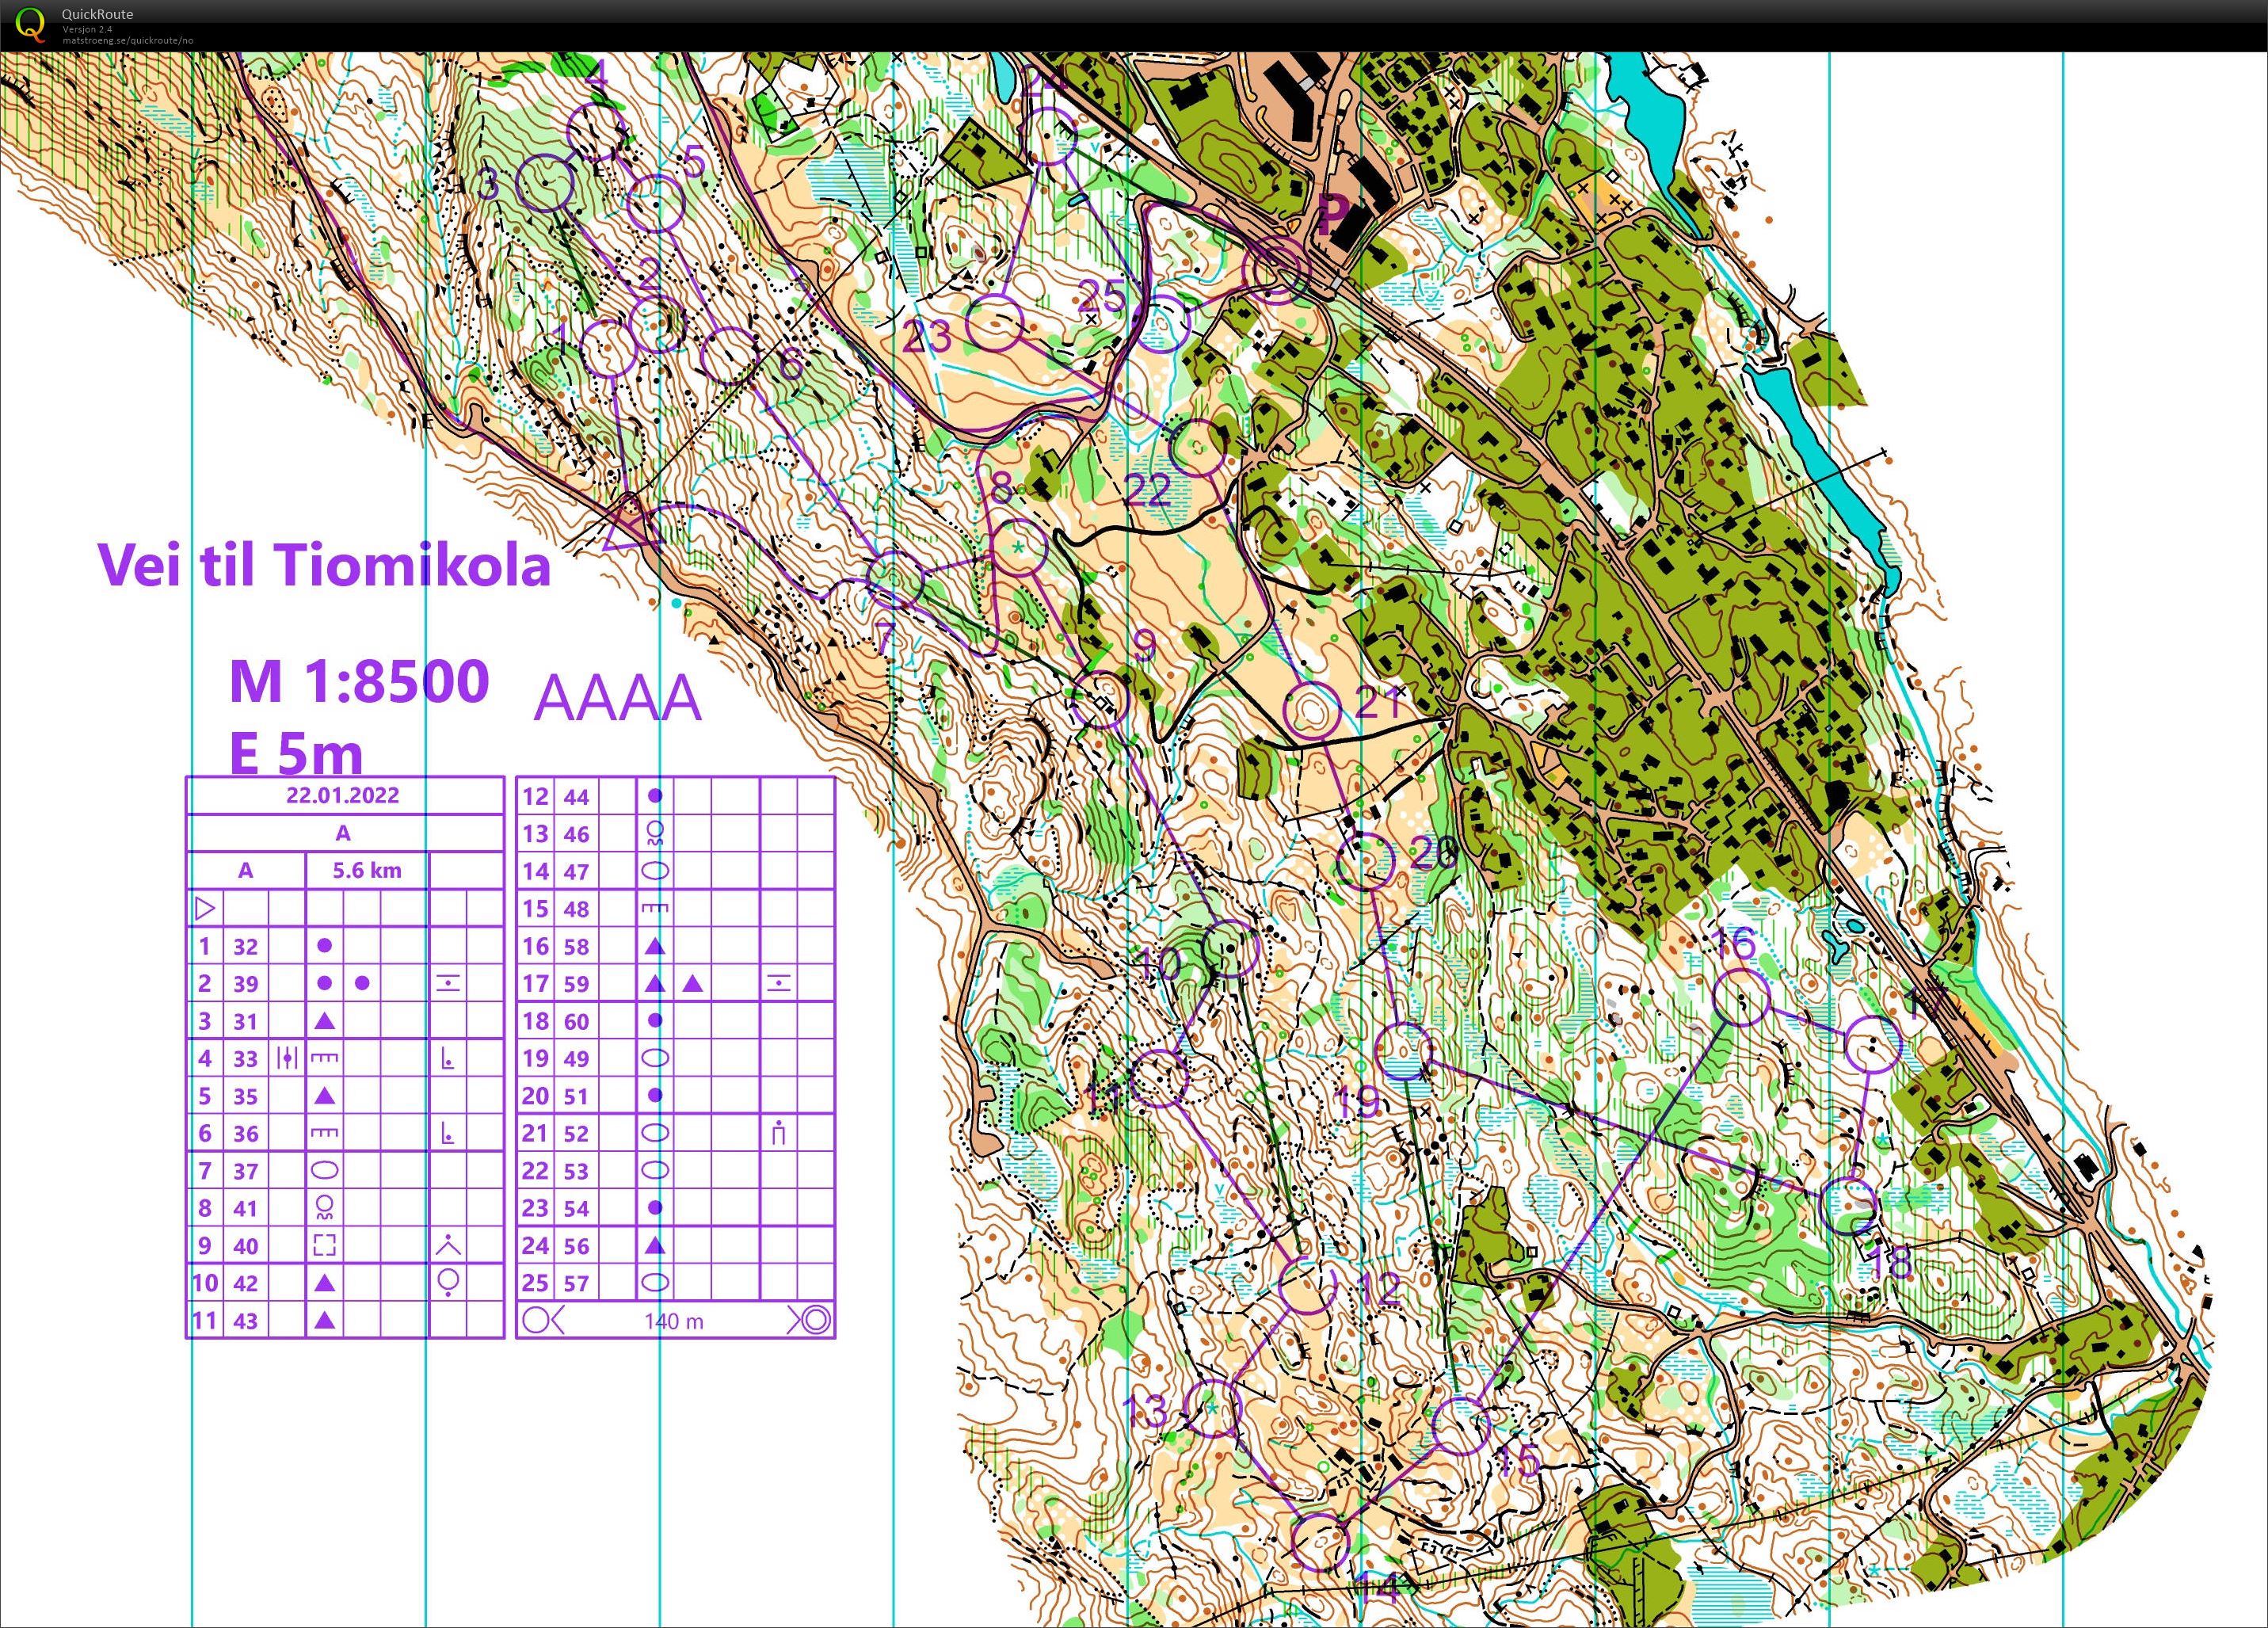Select control circle 21 on map
This screenshot has height=1628, width=2268.
point(1312,711)
